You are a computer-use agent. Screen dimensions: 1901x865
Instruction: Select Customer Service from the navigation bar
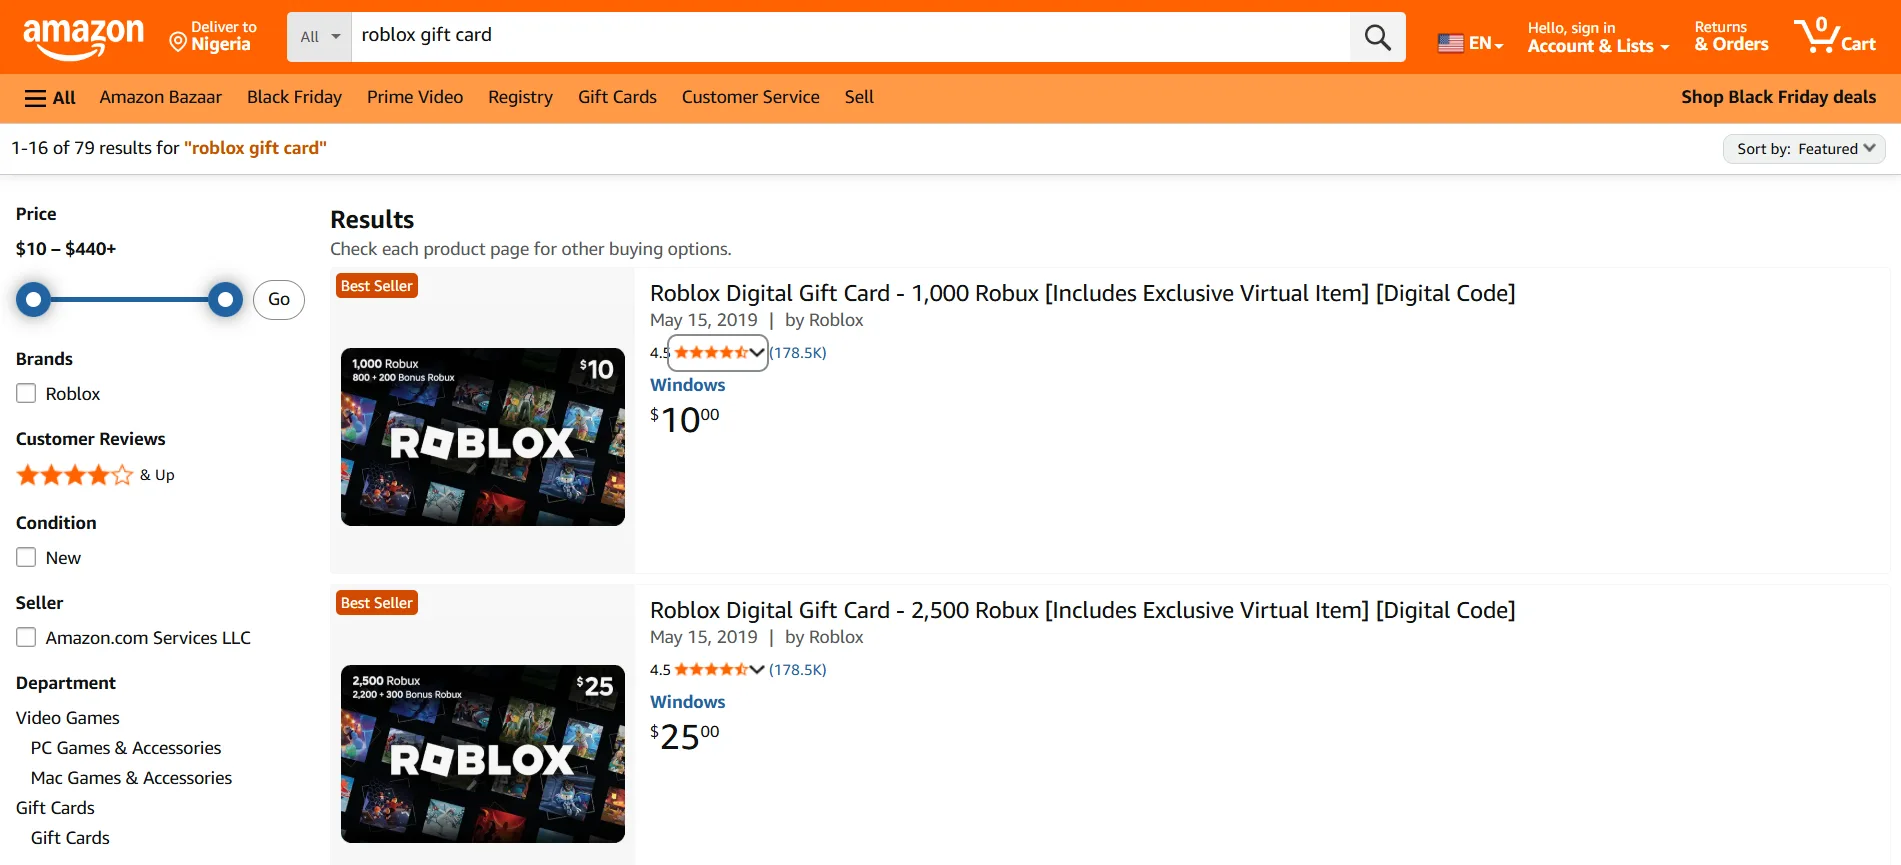pos(750,97)
